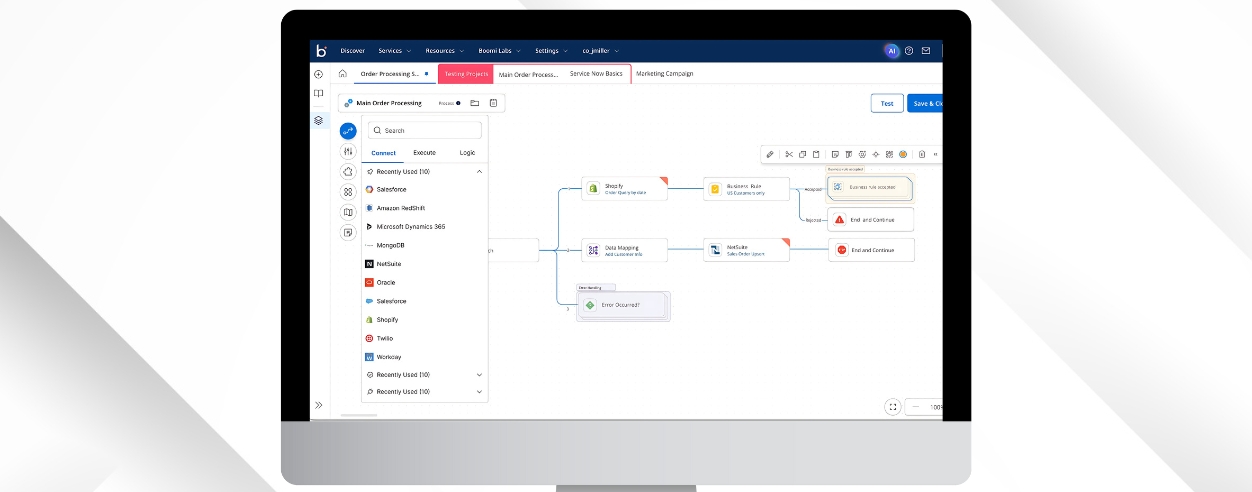Open the Services dropdown menu
The width and height of the screenshot is (1252, 492).
[x=393, y=51]
